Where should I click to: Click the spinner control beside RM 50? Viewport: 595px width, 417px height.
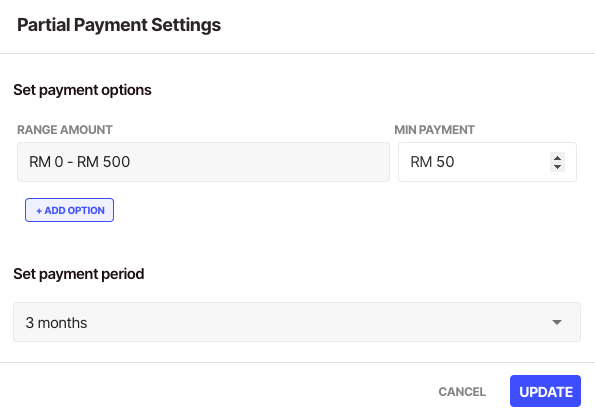coord(557,162)
